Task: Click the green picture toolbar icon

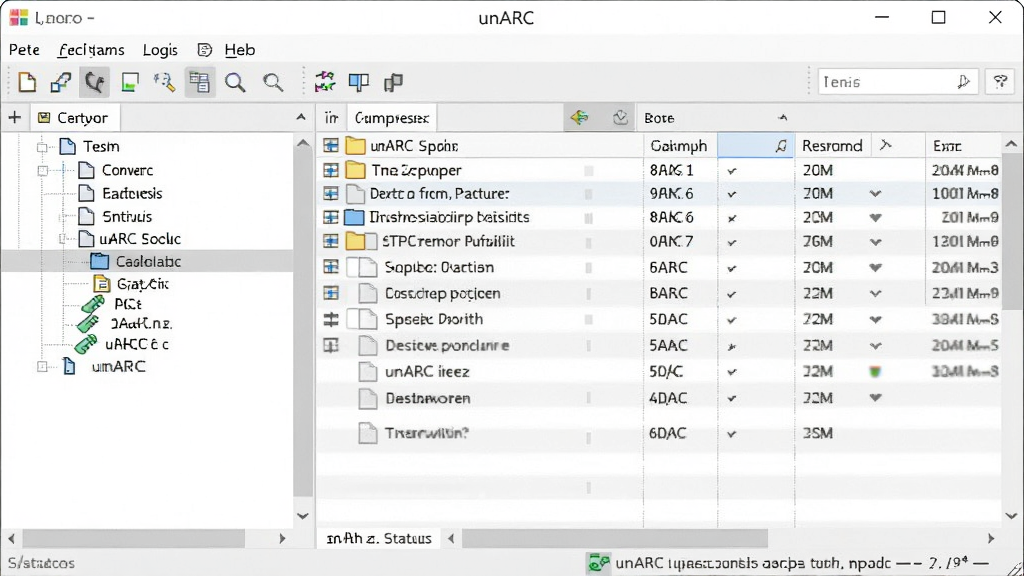Action: tap(130, 82)
